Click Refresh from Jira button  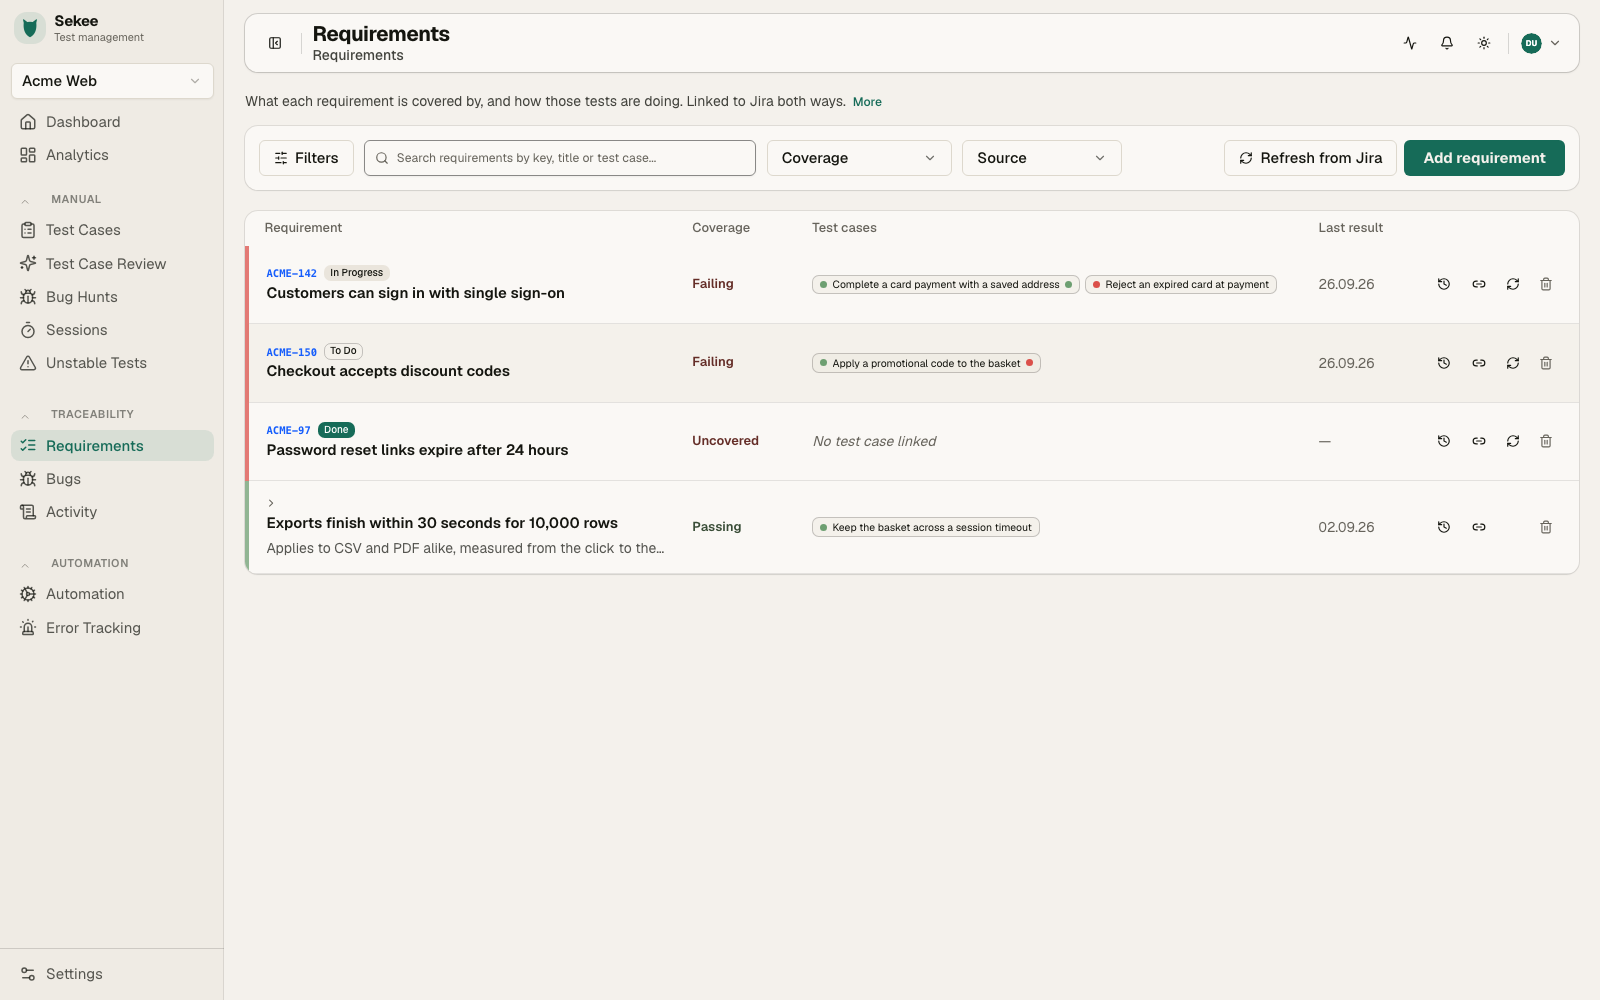pos(1310,158)
